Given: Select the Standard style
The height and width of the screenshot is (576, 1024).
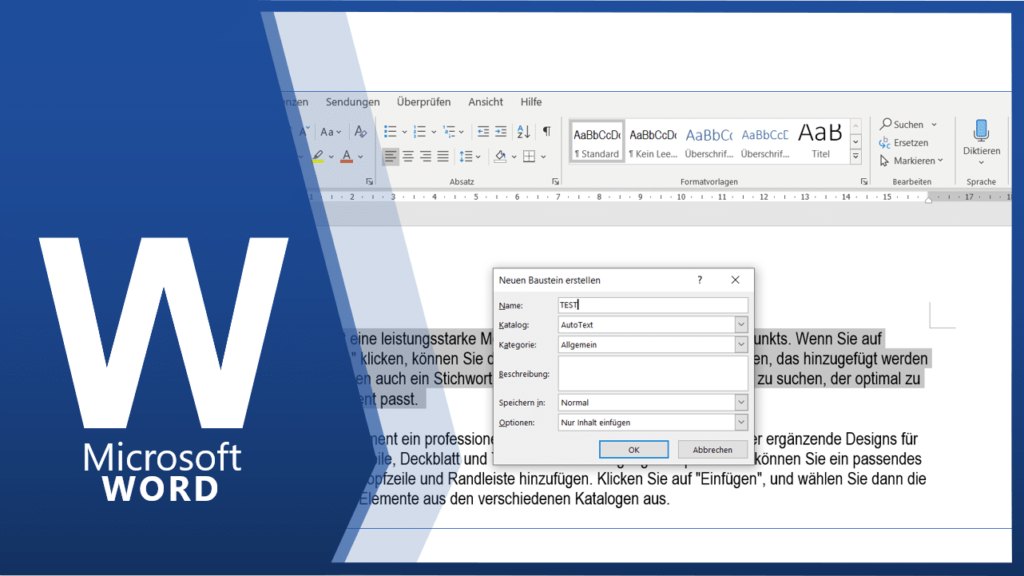Looking at the screenshot, I should coord(597,141).
